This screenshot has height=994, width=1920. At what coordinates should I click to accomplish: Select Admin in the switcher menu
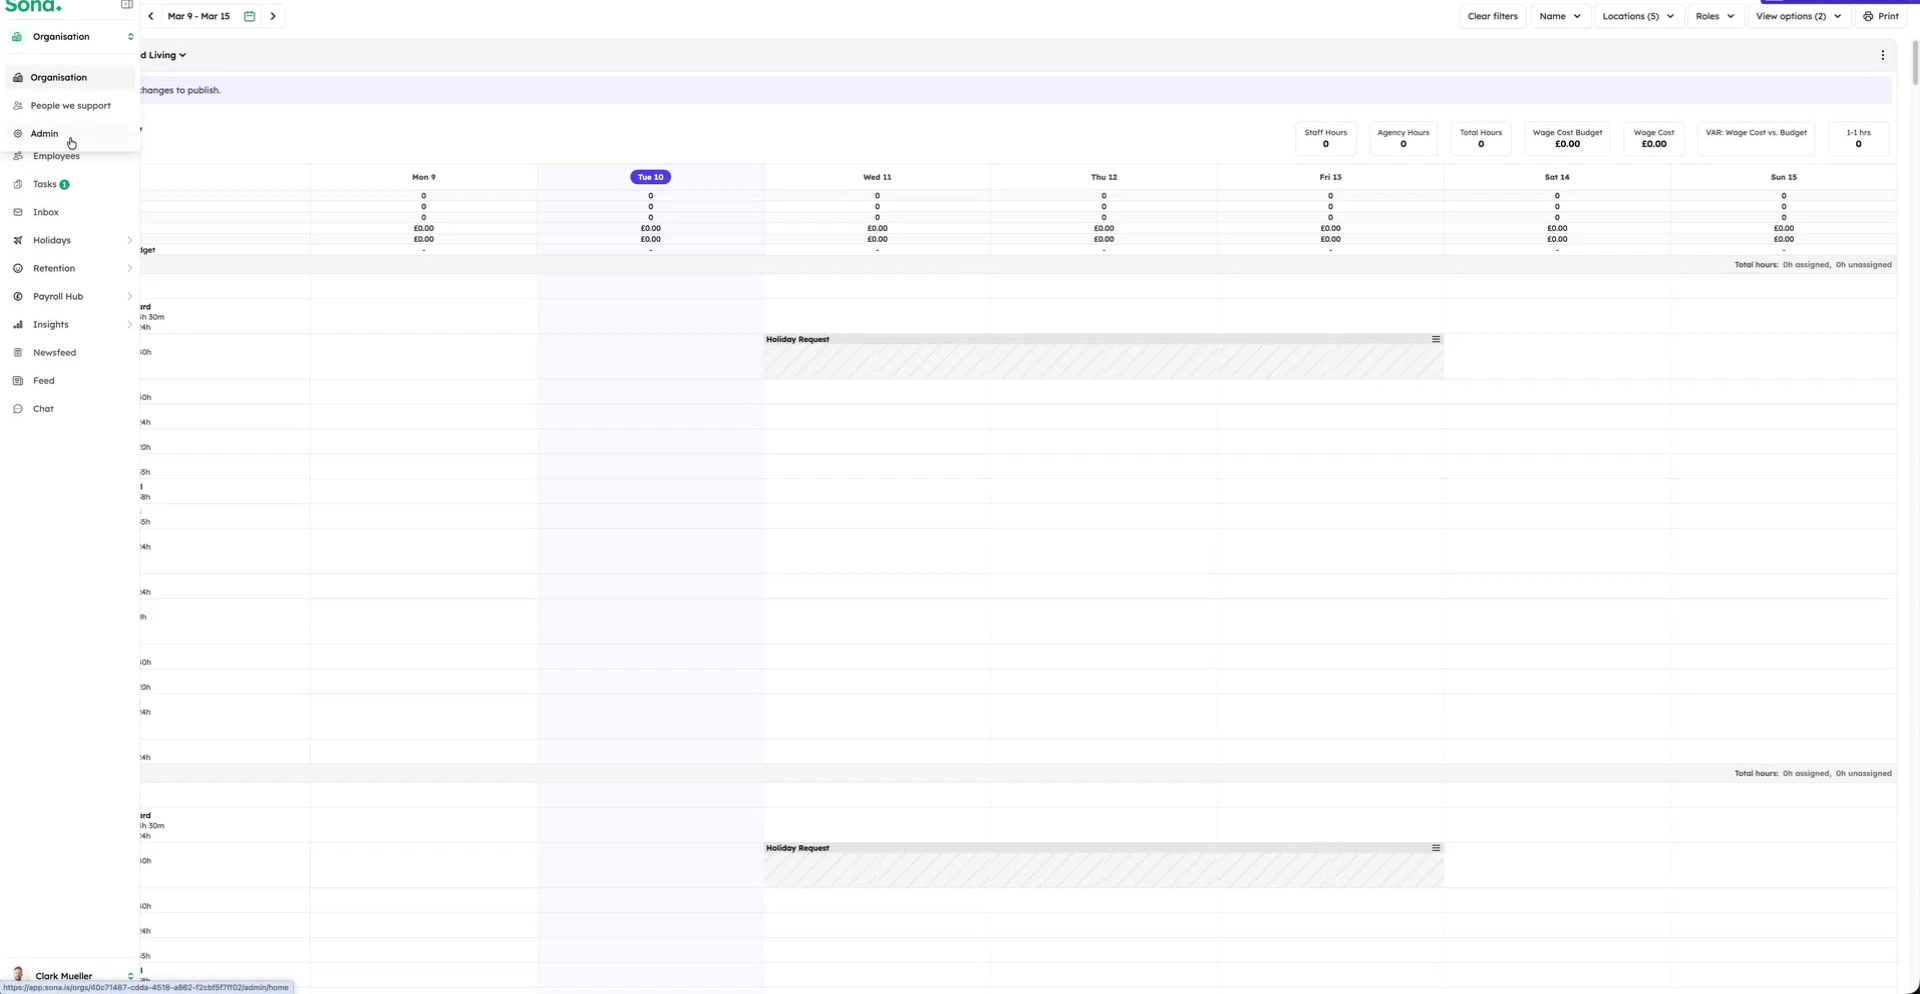70,133
